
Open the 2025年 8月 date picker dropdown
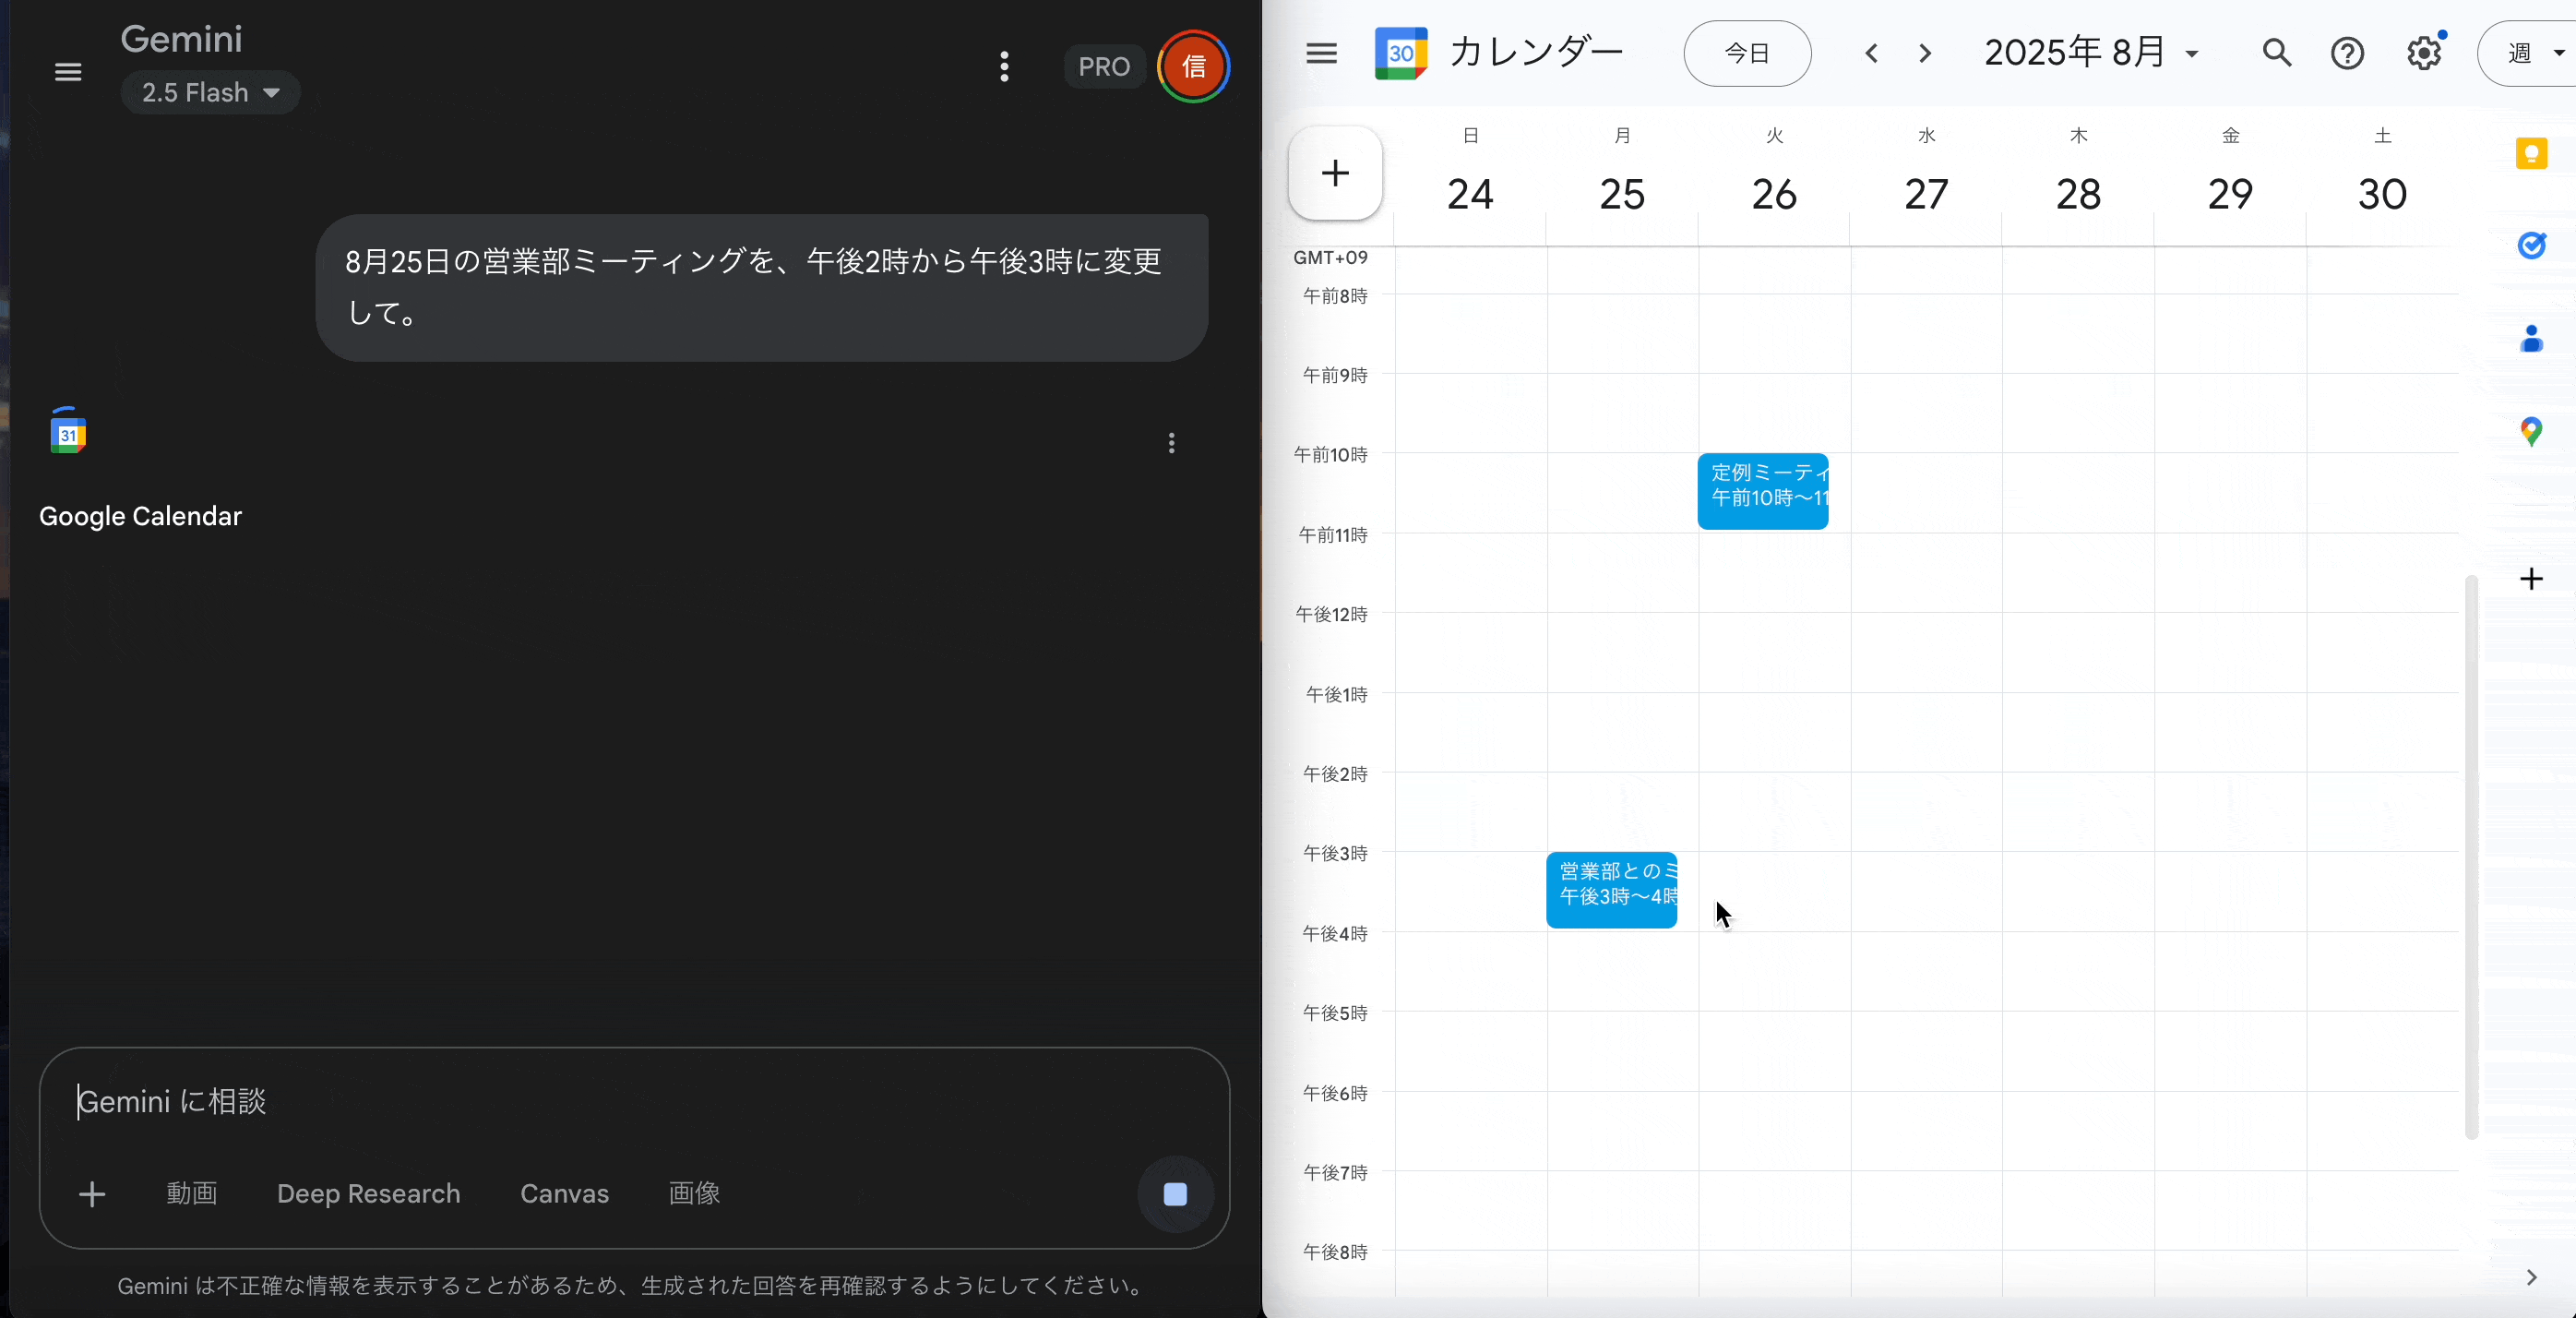[x=2092, y=53]
